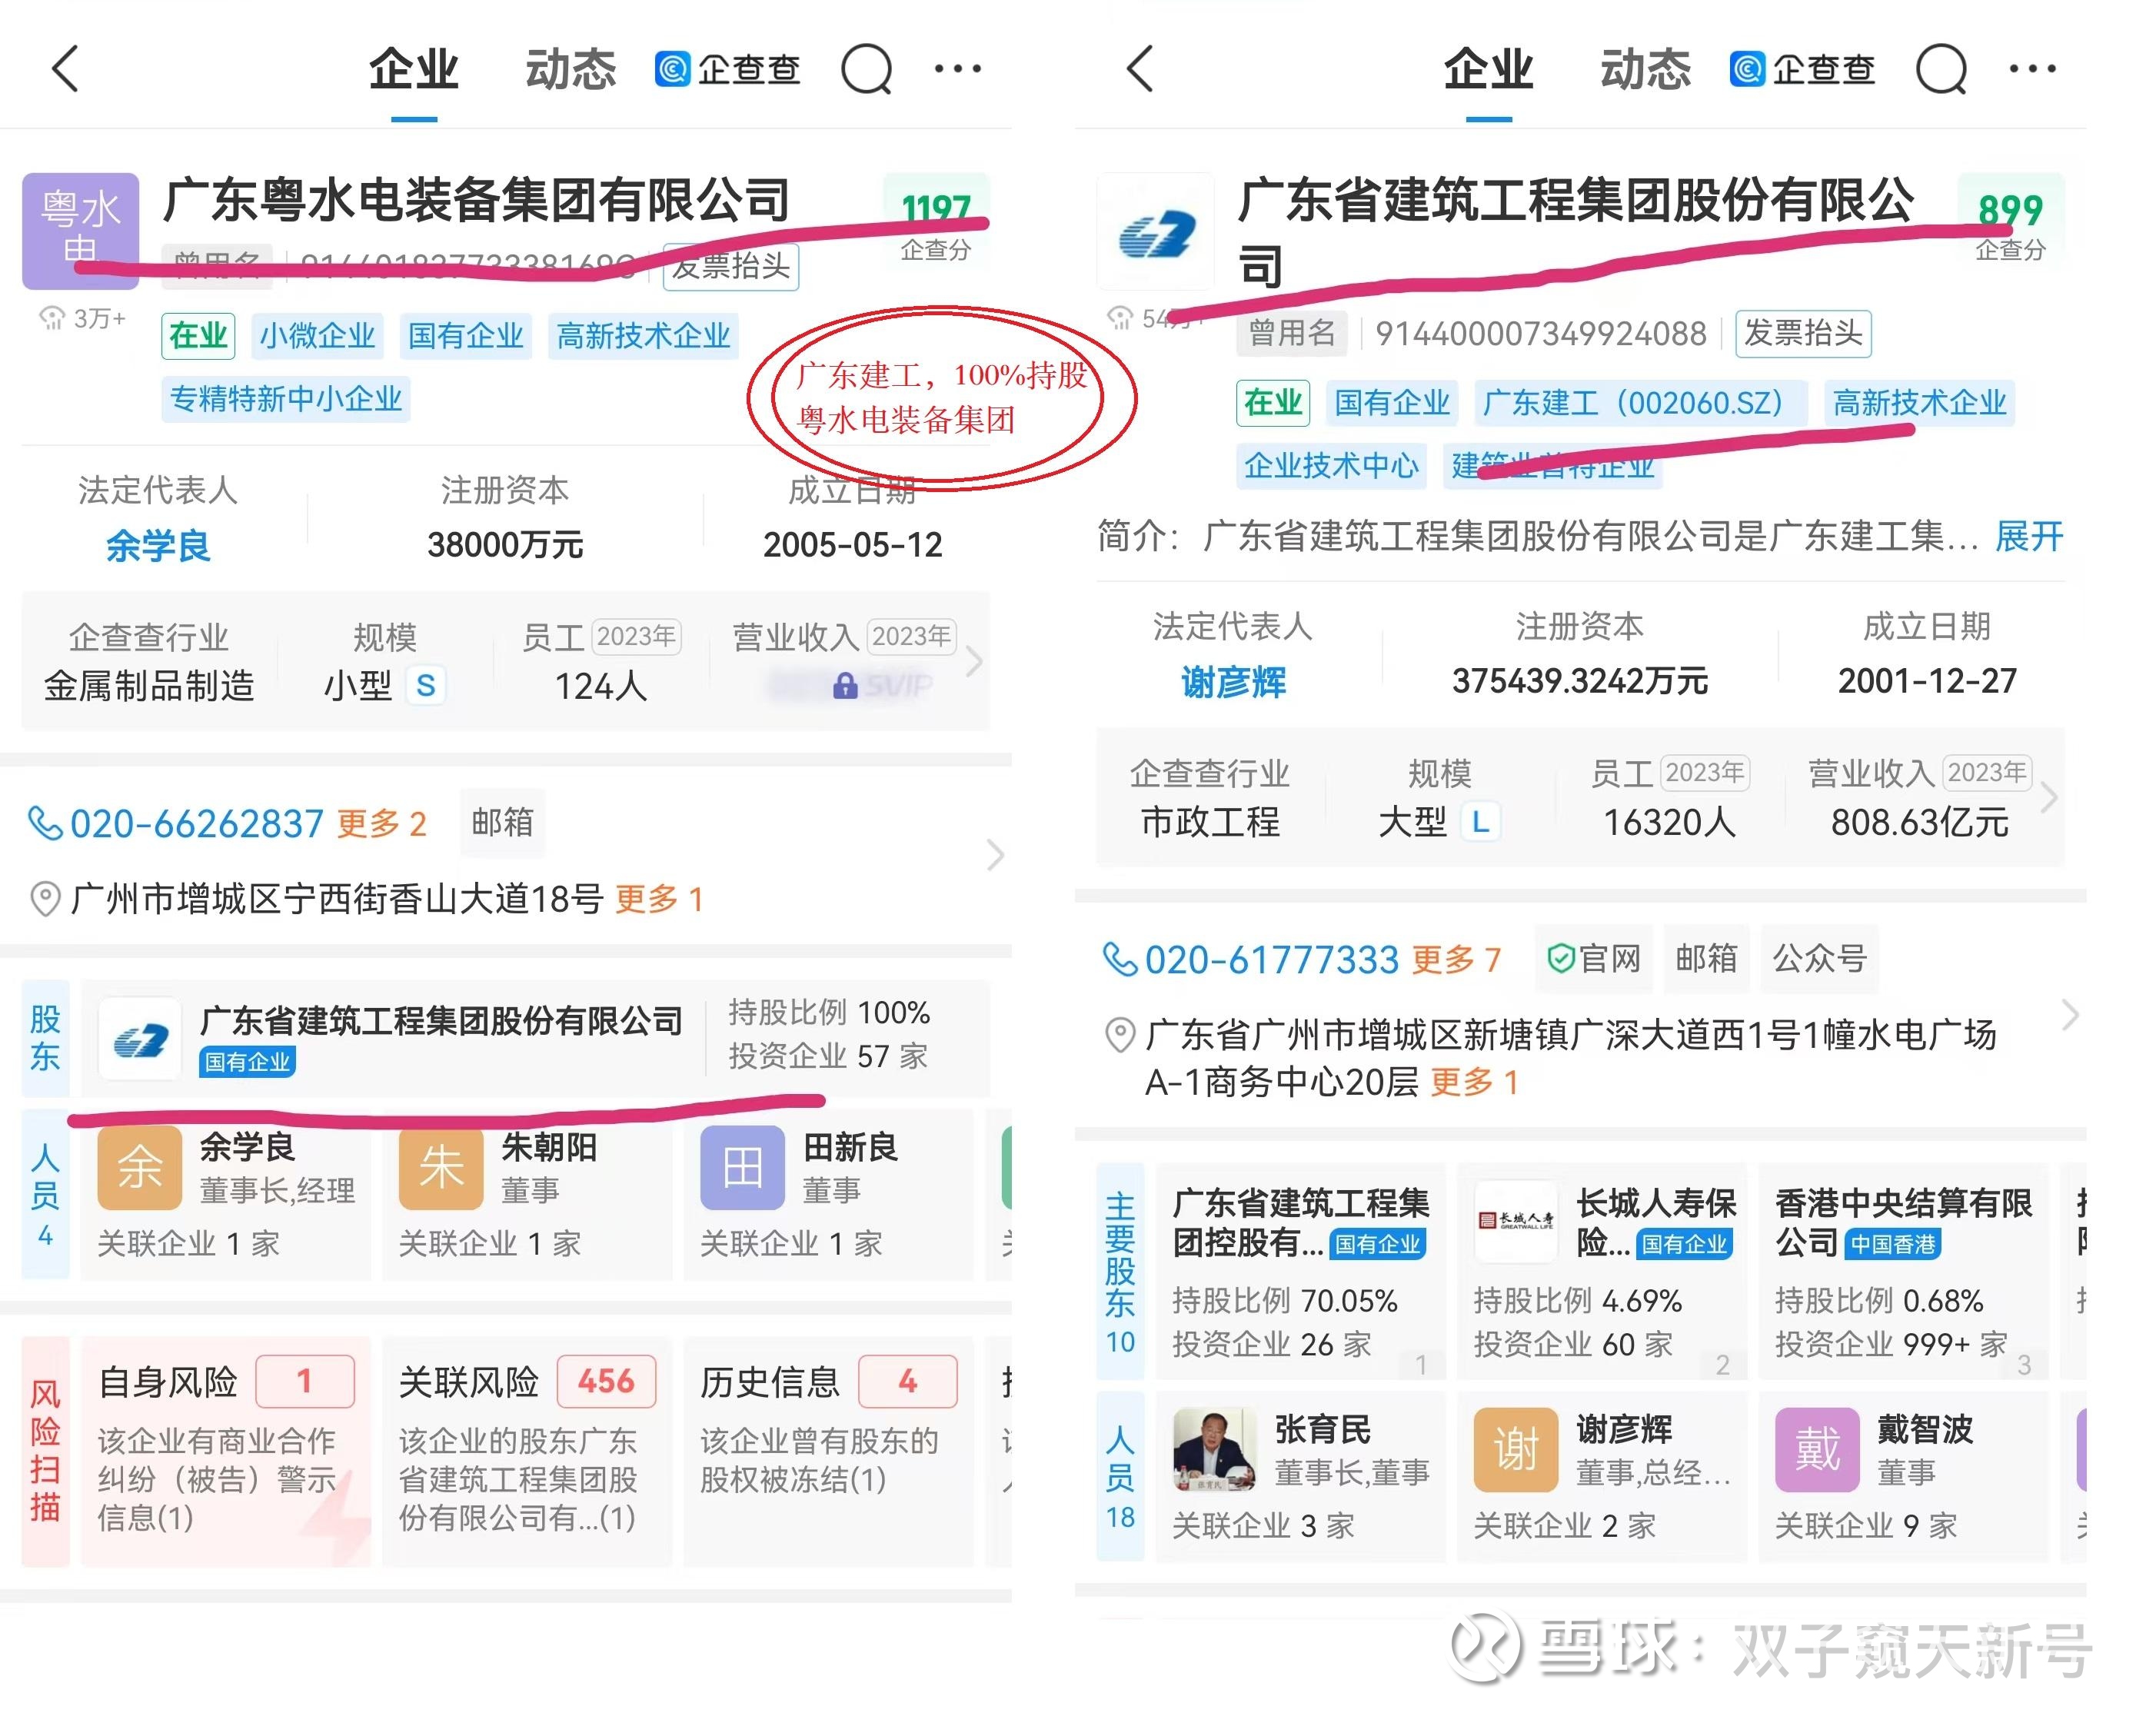Tap 小微企业 tag
The image size is (2156, 1716).
318,336
